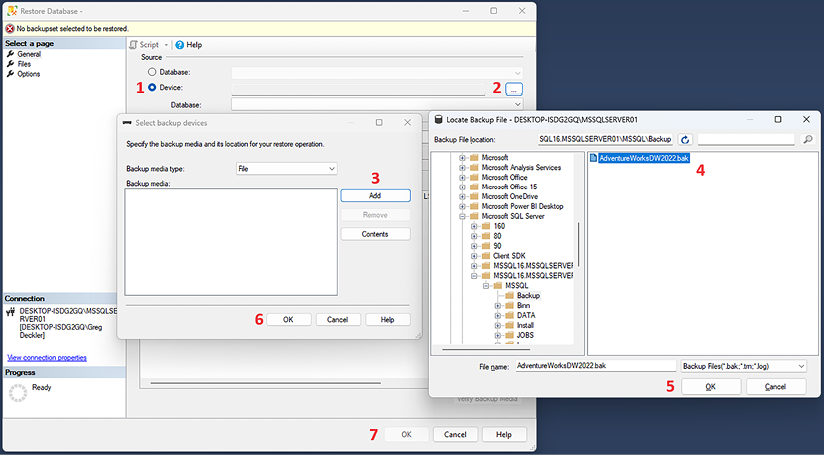
Task: Click OK in Locate Backup File dialog
Action: click(x=711, y=387)
